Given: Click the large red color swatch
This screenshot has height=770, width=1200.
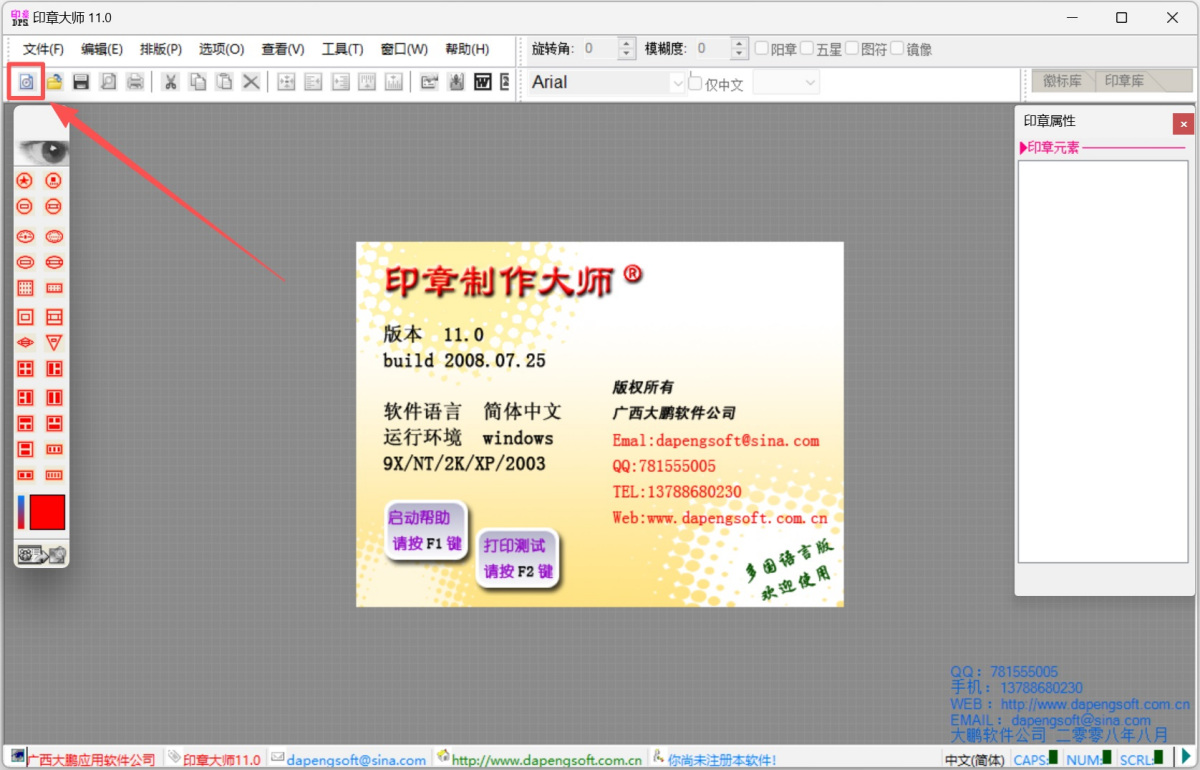Looking at the screenshot, I should click(x=47, y=512).
